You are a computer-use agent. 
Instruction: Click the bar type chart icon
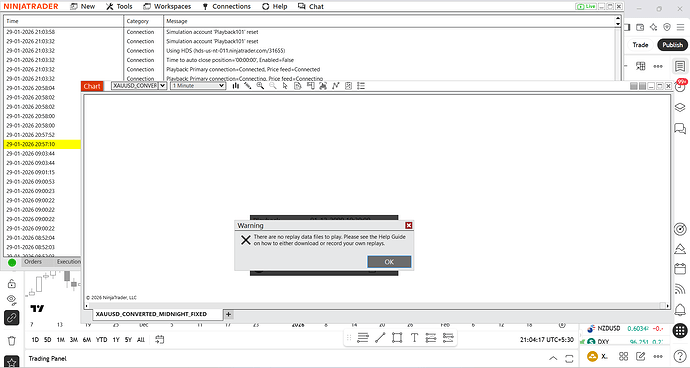tap(235, 86)
